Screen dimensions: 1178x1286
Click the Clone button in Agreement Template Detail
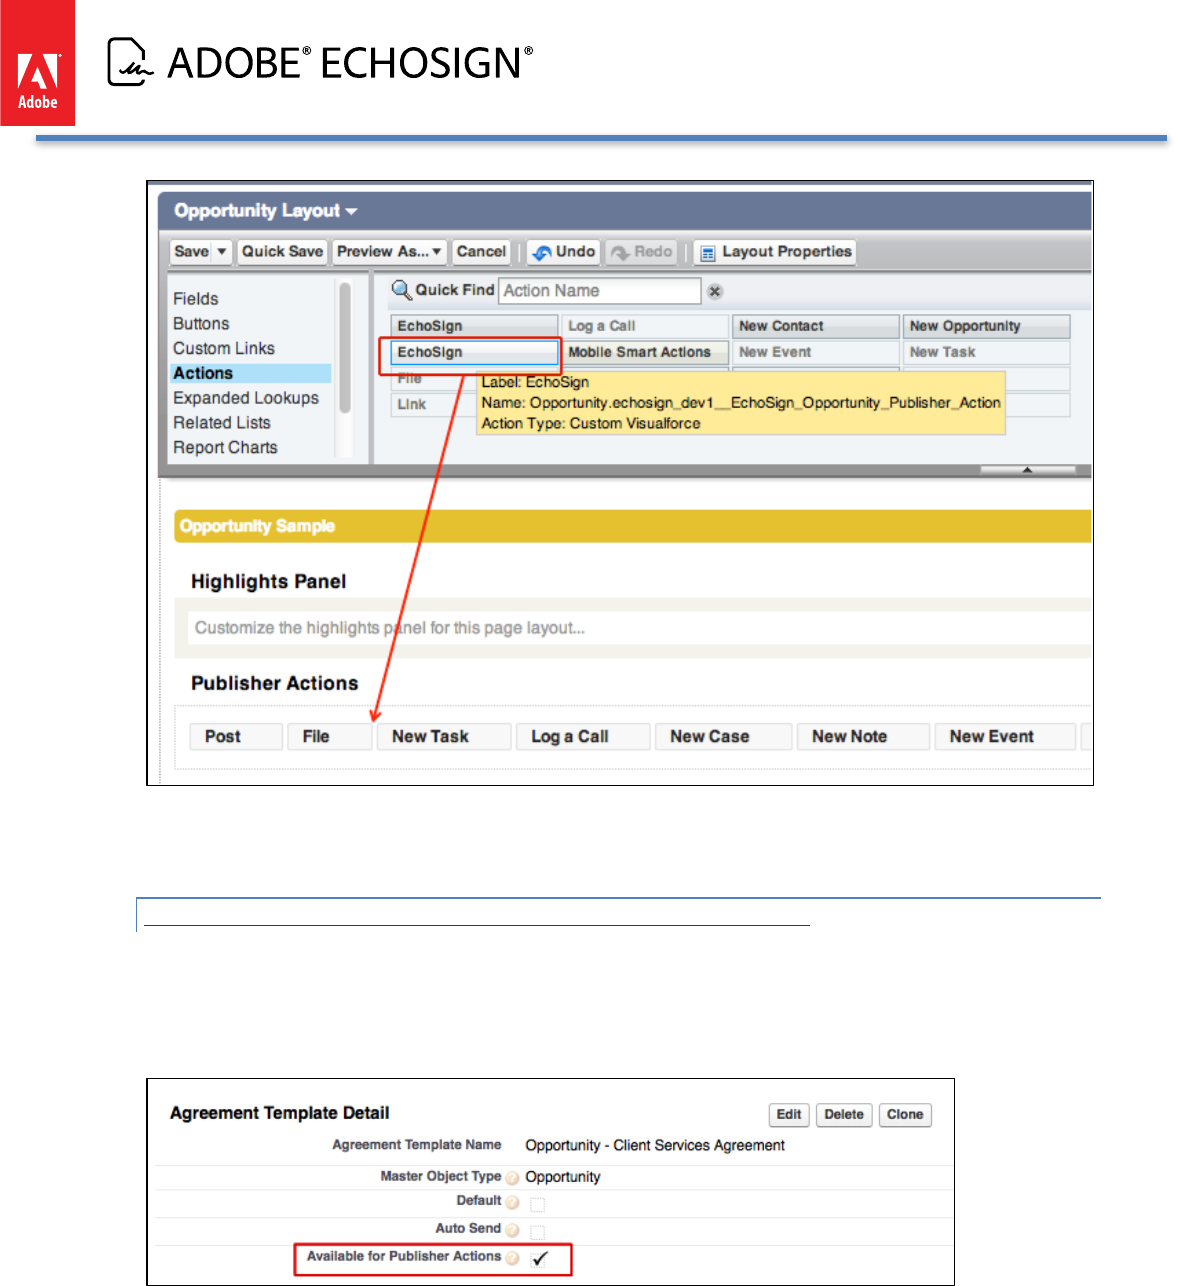pos(905,1115)
